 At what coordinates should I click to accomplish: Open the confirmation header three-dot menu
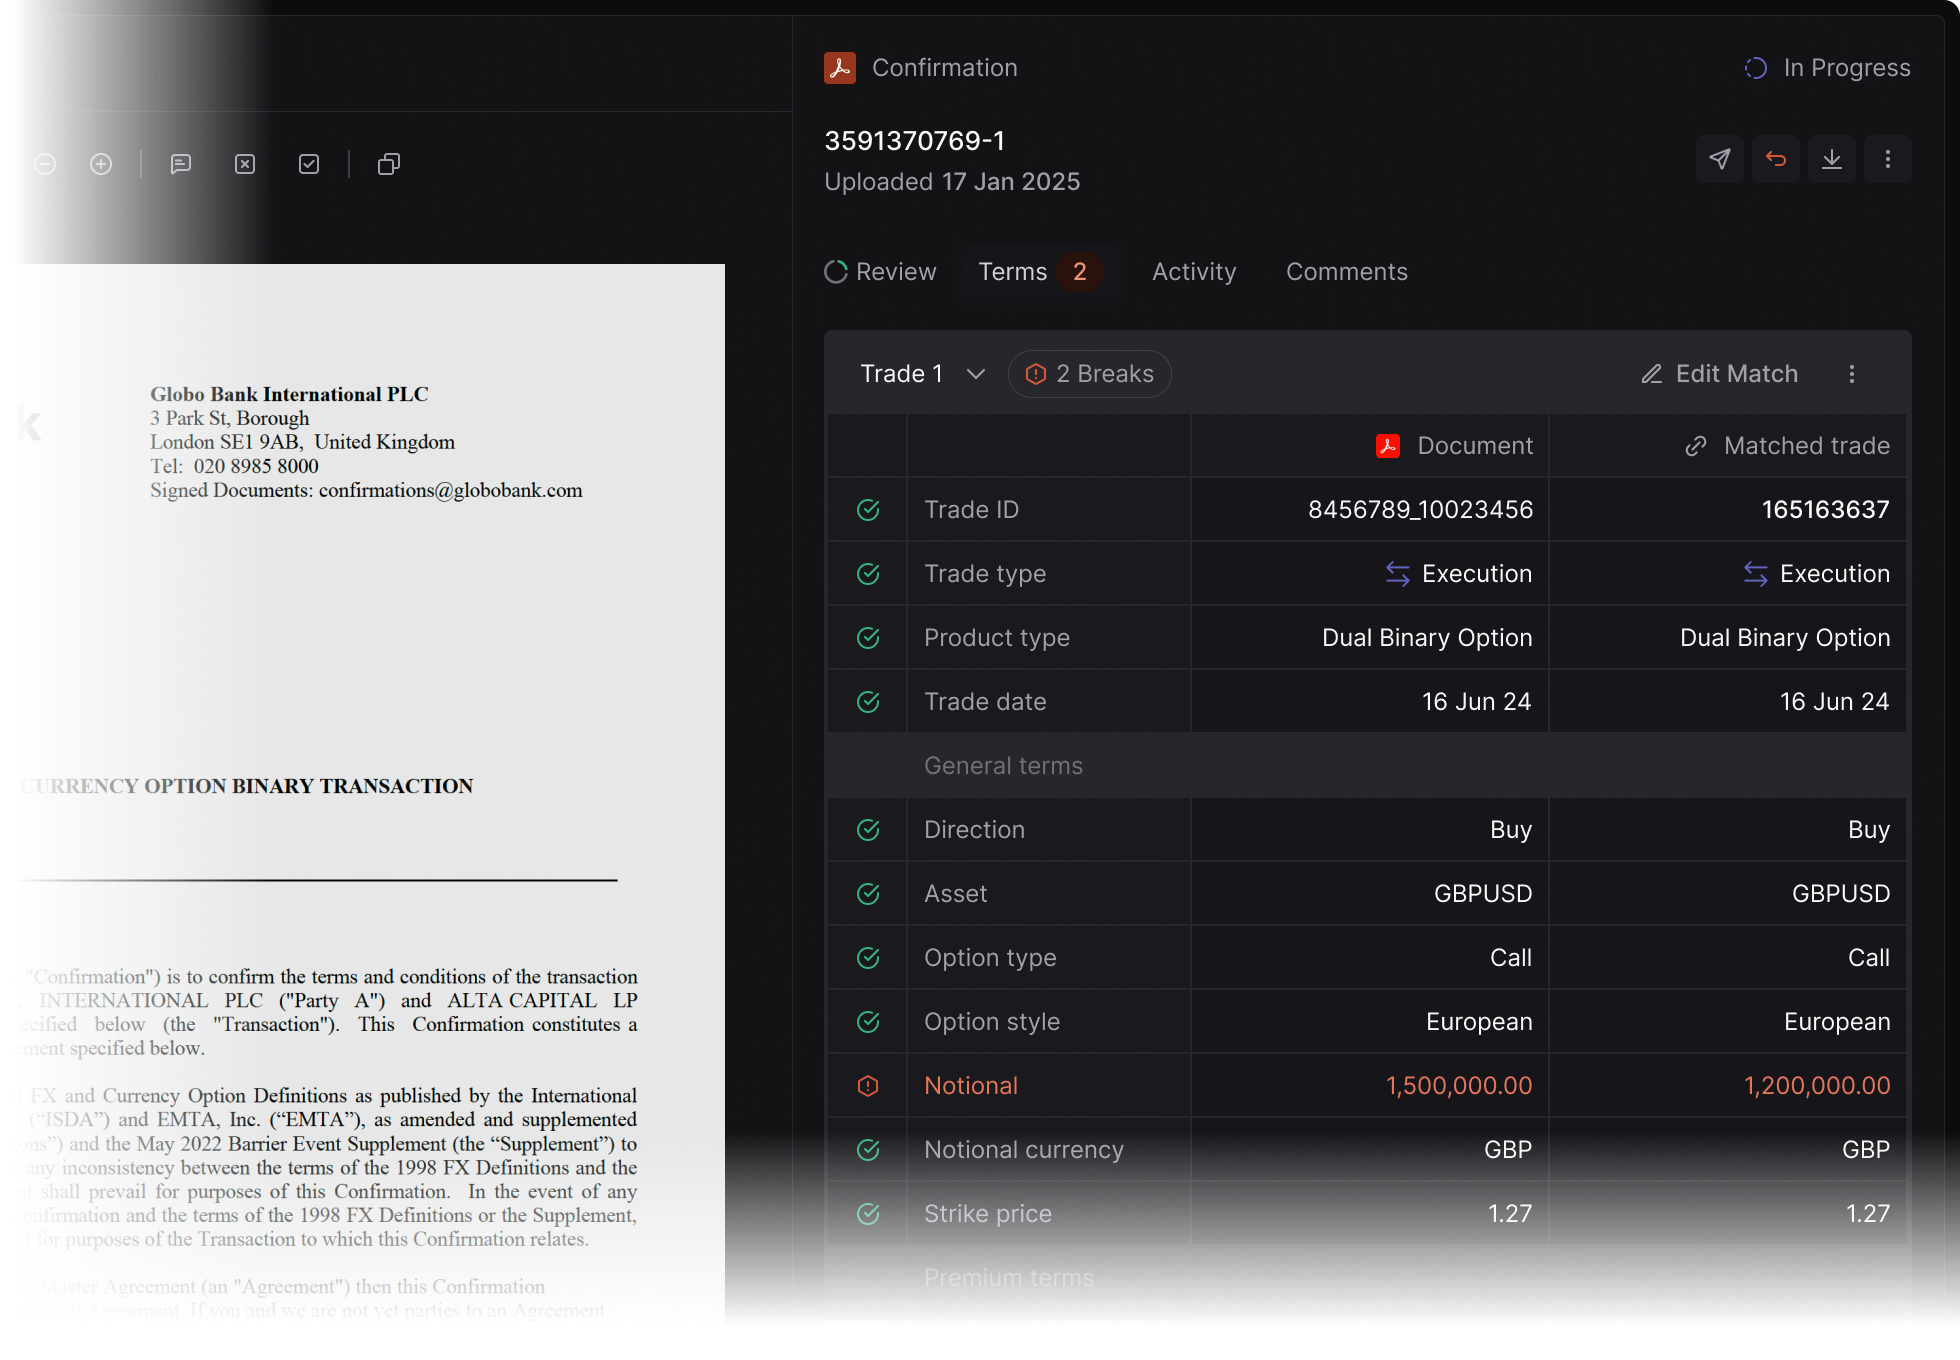[x=1888, y=159]
